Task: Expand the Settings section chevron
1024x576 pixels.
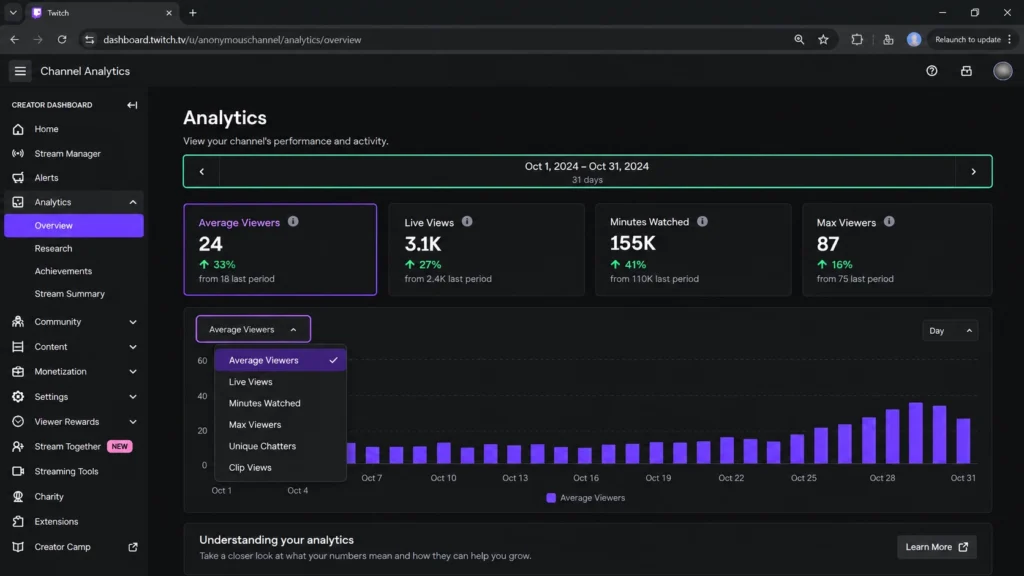Action: [x=133, y=397]
